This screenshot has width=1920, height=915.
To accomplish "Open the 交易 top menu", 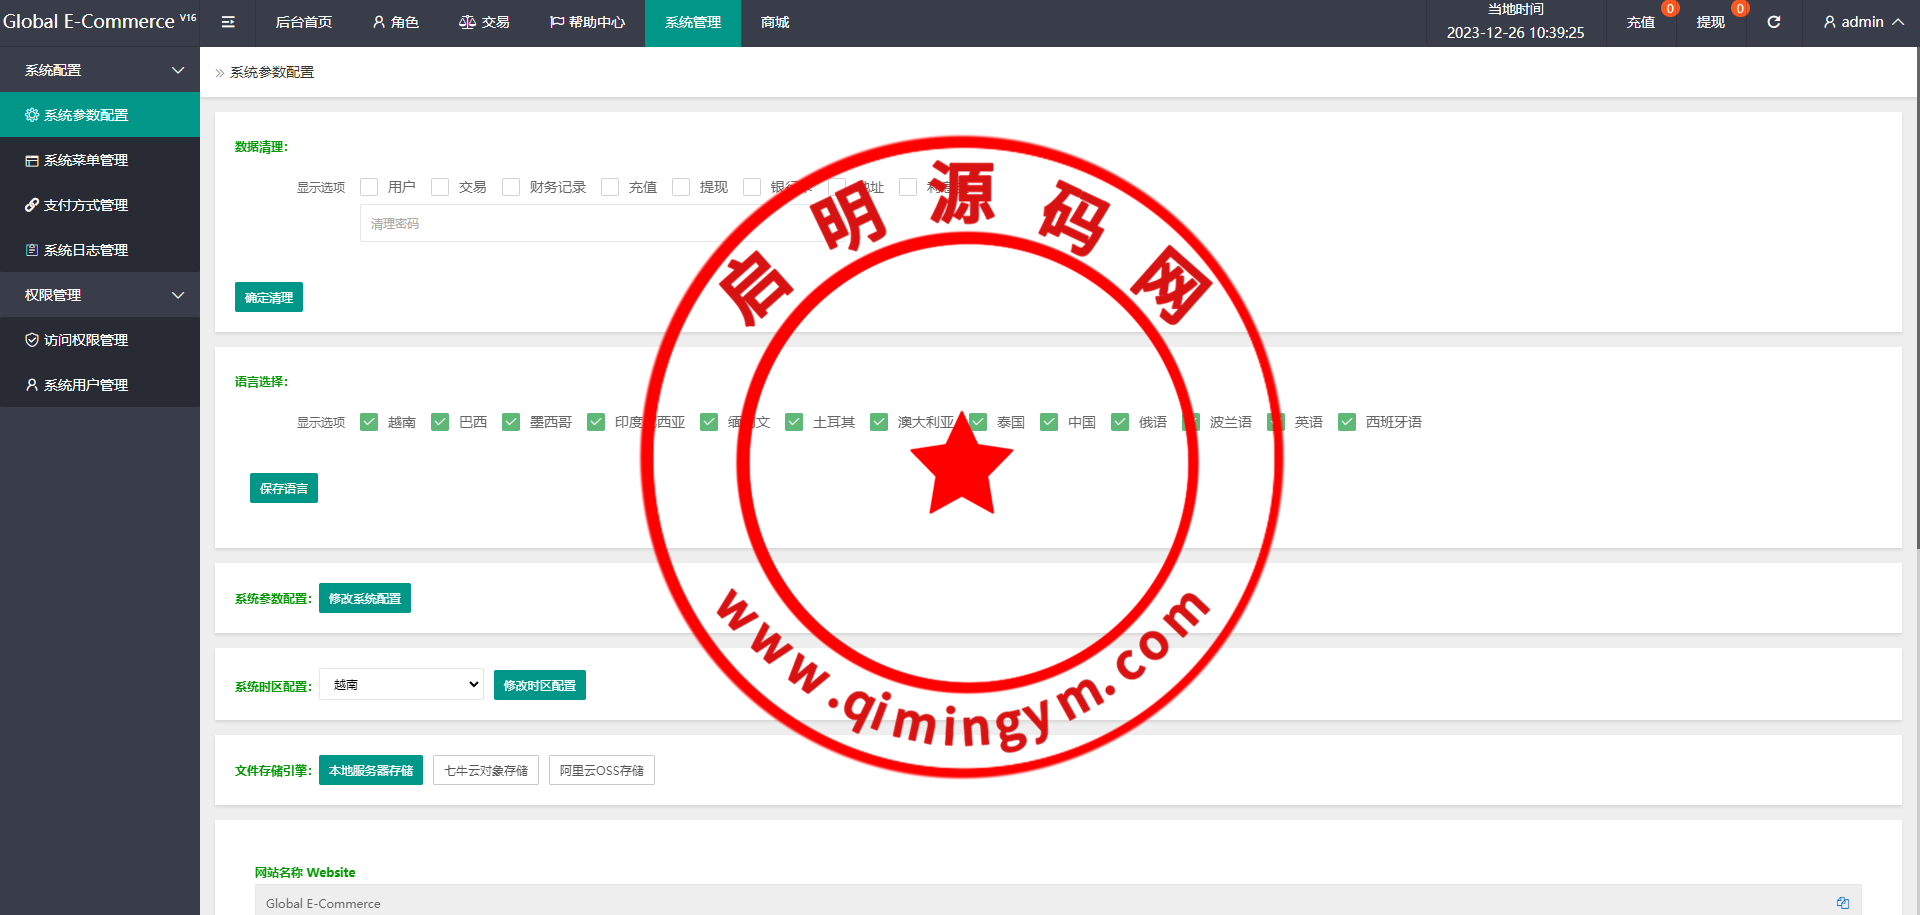I will pos(484,22).
